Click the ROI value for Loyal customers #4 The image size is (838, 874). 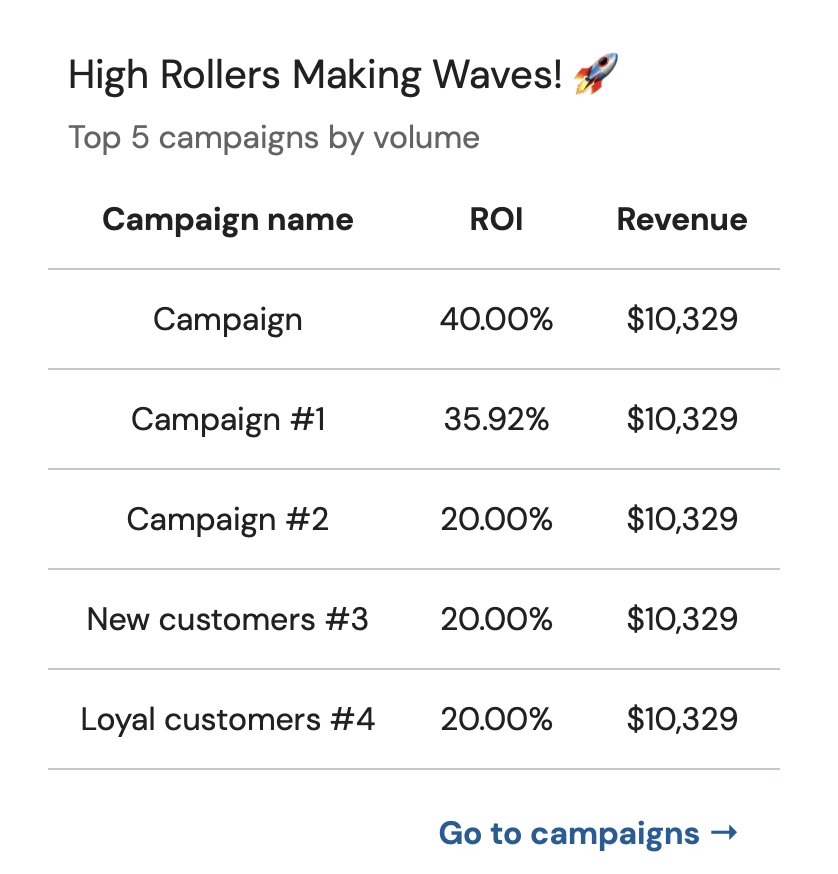496,719
